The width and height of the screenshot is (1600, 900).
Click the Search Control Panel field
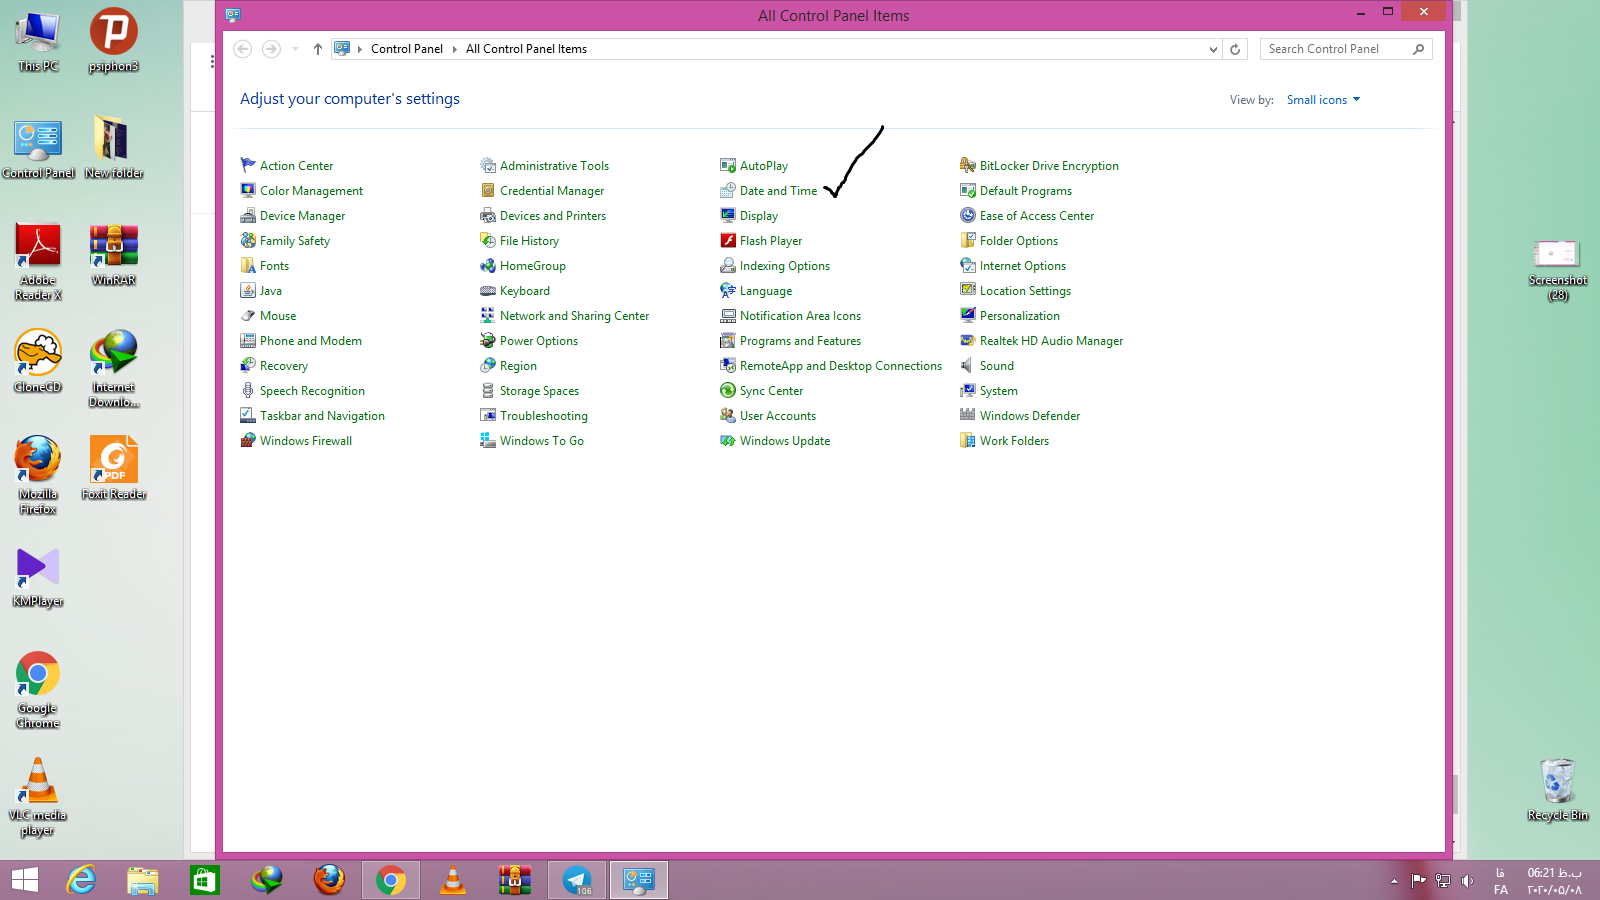click(1346, 49)
